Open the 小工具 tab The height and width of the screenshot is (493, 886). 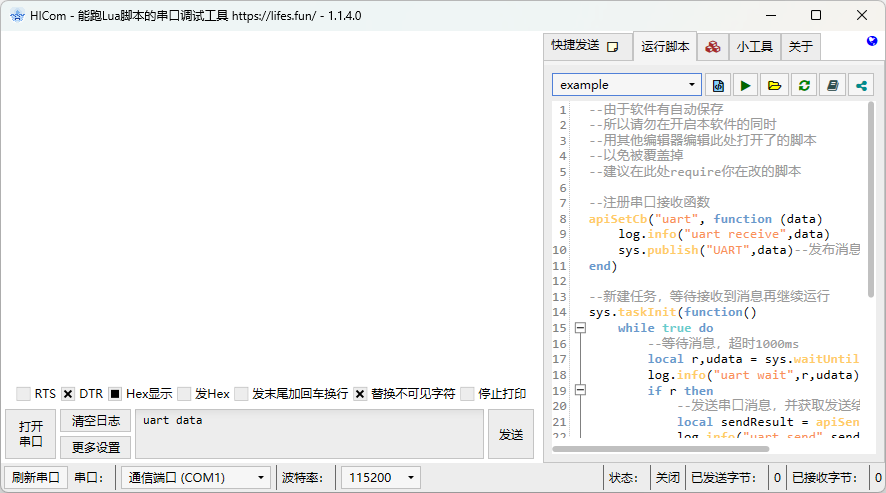754,46
